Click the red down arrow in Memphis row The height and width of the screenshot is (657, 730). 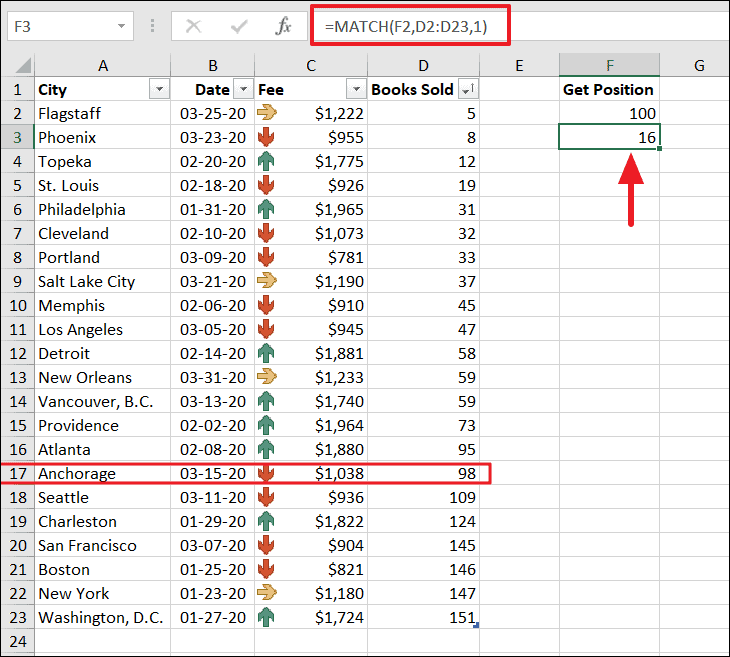point(266,305)
